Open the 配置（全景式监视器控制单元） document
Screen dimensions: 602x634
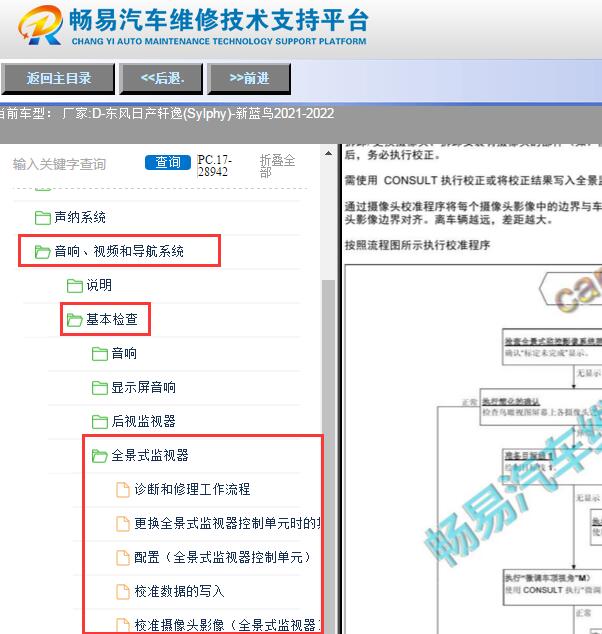point(222,557)
